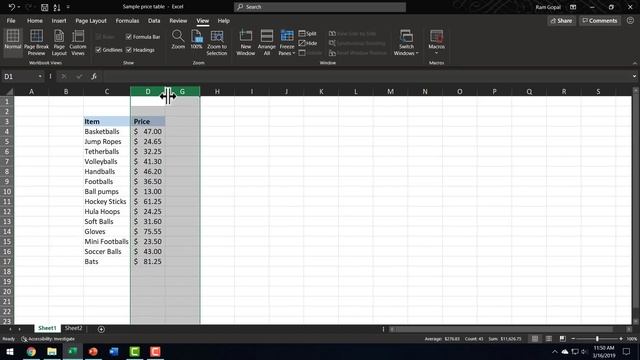
Task: Click Arrange All windows
Action: [267, 42]
